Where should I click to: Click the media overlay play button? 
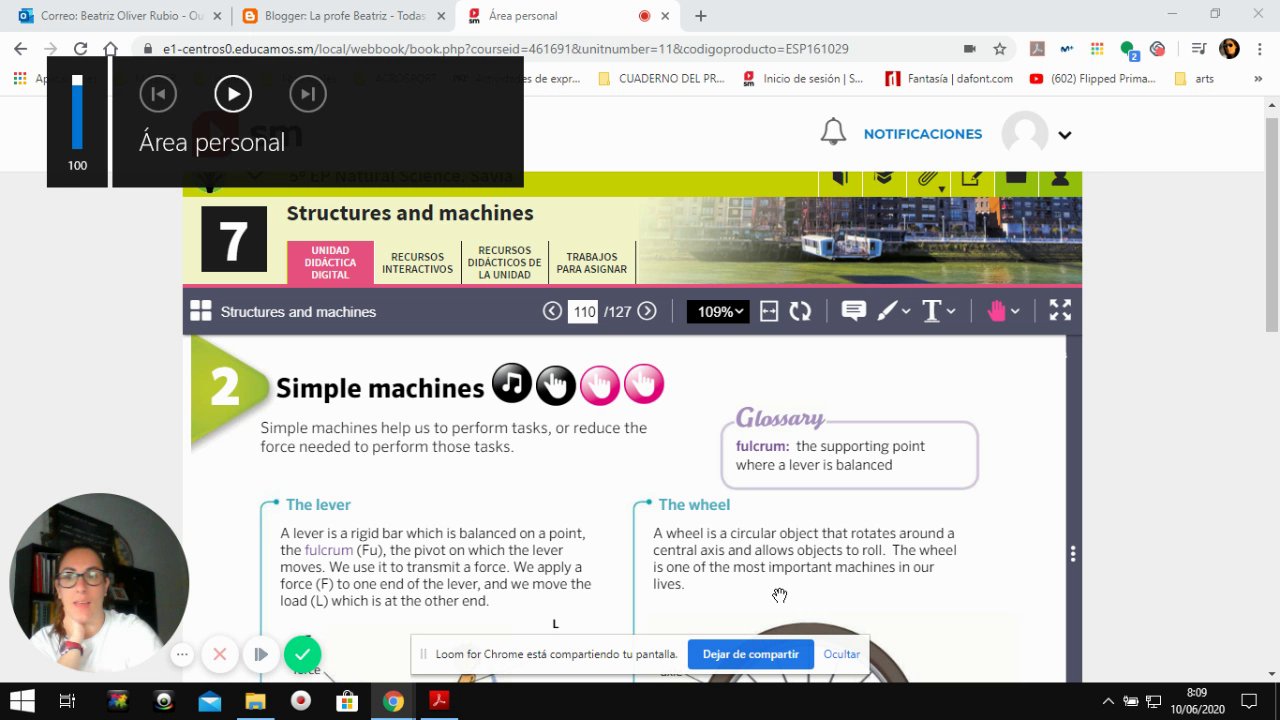click(233, 94)
